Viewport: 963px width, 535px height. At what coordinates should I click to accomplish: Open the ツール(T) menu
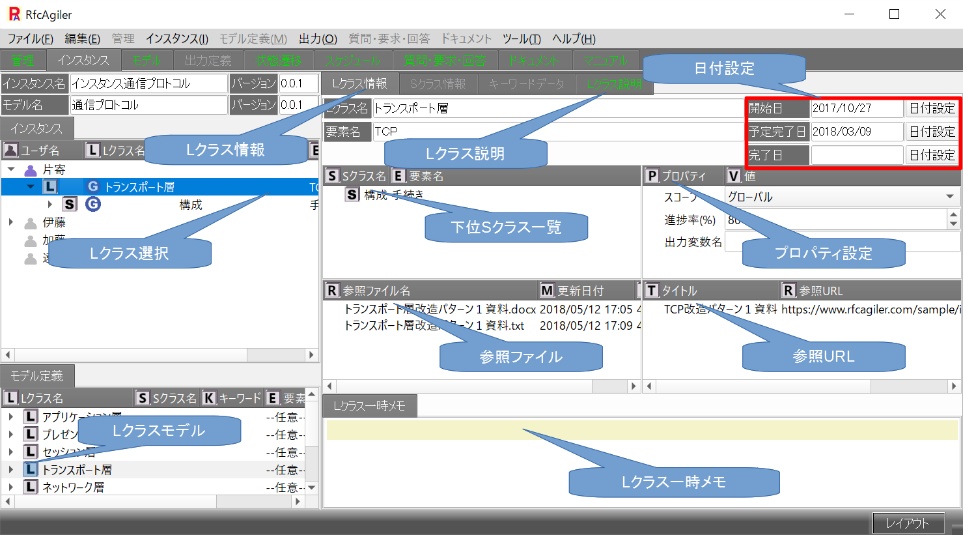(x=521, y=39)
